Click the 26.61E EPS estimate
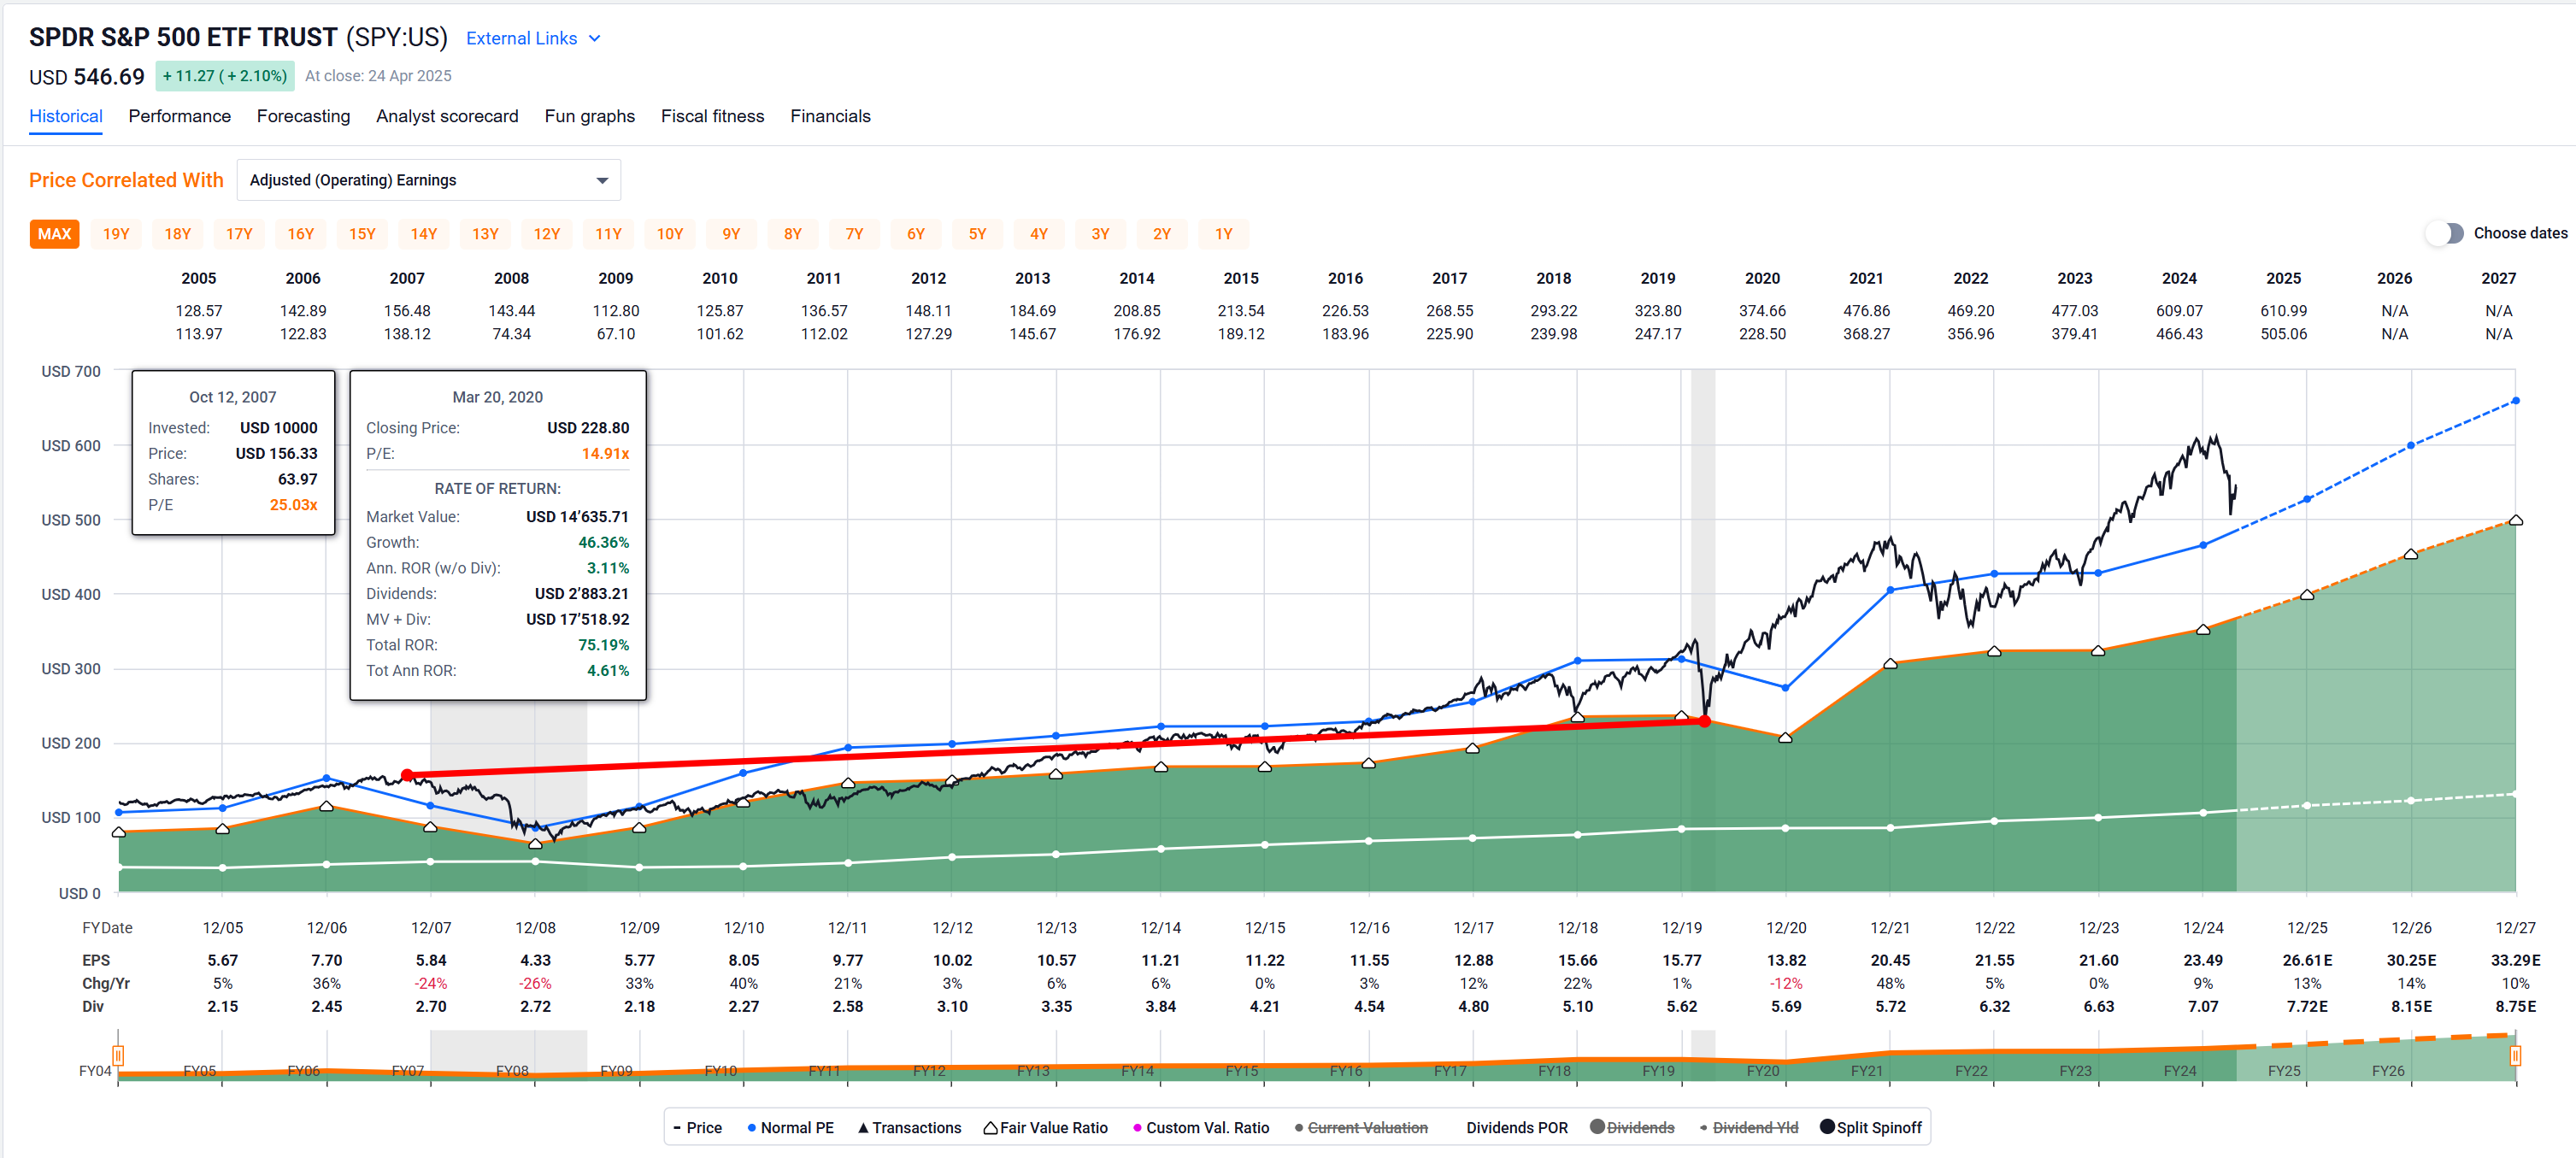The image size is (2576, 1158). [2307, 960]
